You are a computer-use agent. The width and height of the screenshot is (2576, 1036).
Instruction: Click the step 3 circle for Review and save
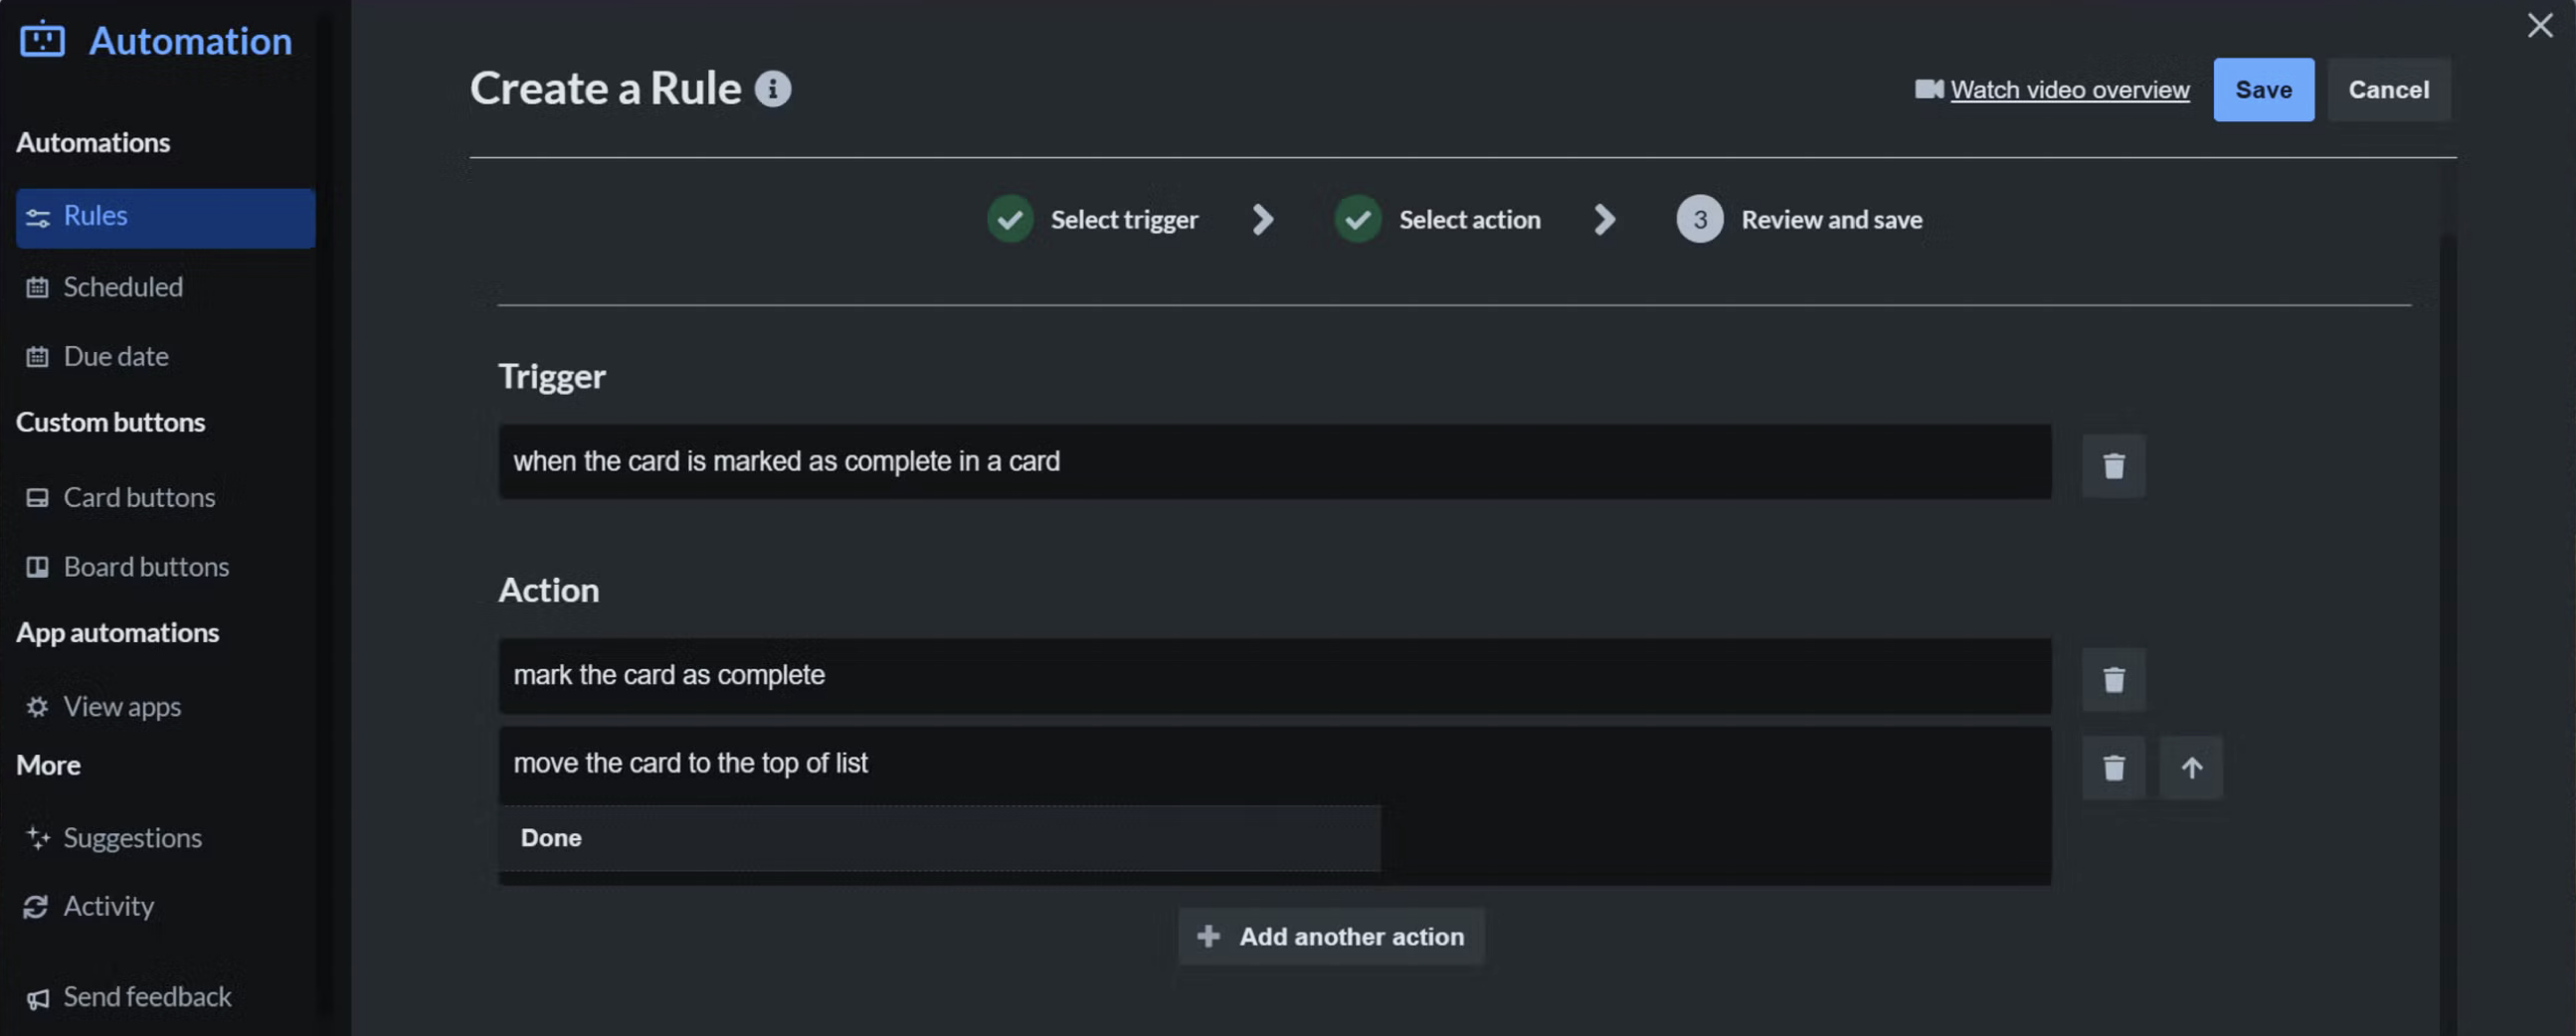click(x=1699, y=219)
